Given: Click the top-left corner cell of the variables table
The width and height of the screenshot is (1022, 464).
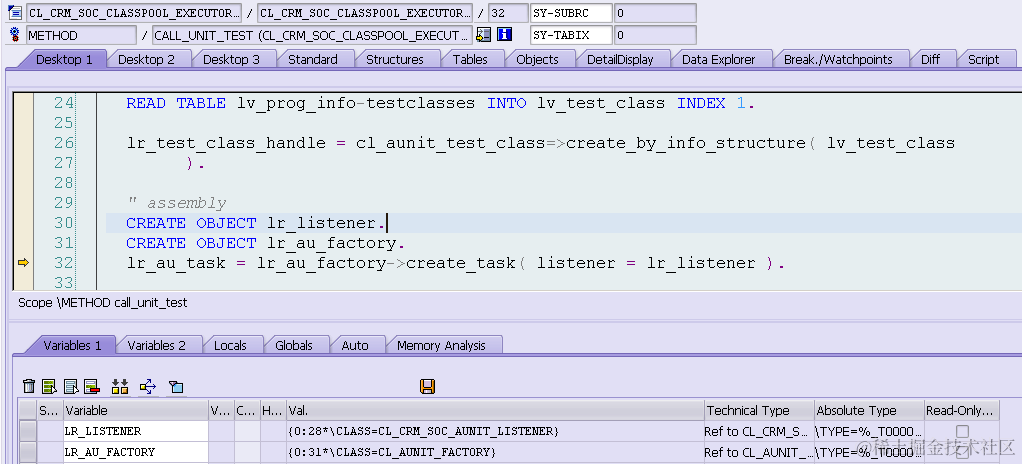Looking at the screenshot, I should tap(27, 411).
